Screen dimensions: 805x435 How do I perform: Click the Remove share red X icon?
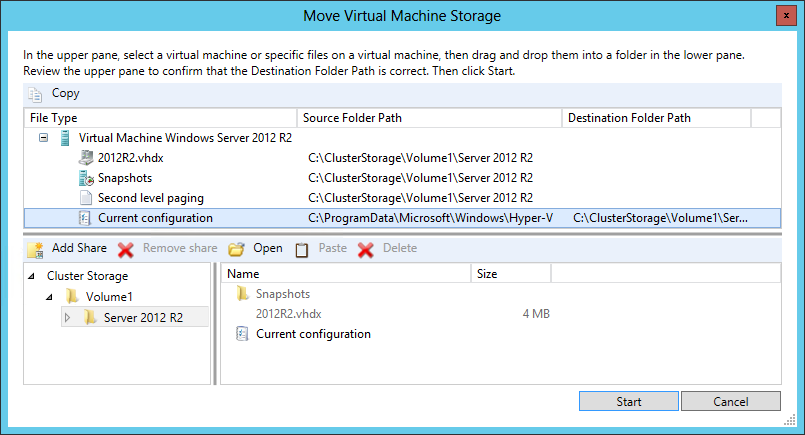pyautogui.click(x=126, y=250)
